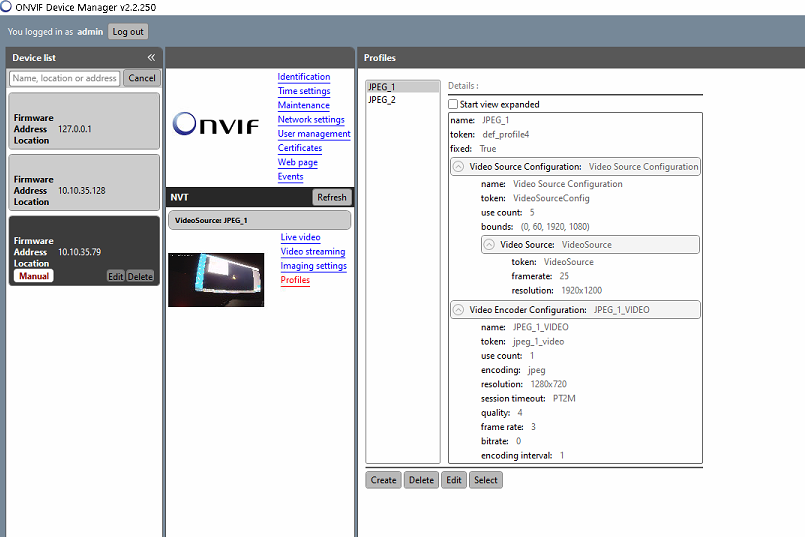Click the Create profile button

coord(384,480)
